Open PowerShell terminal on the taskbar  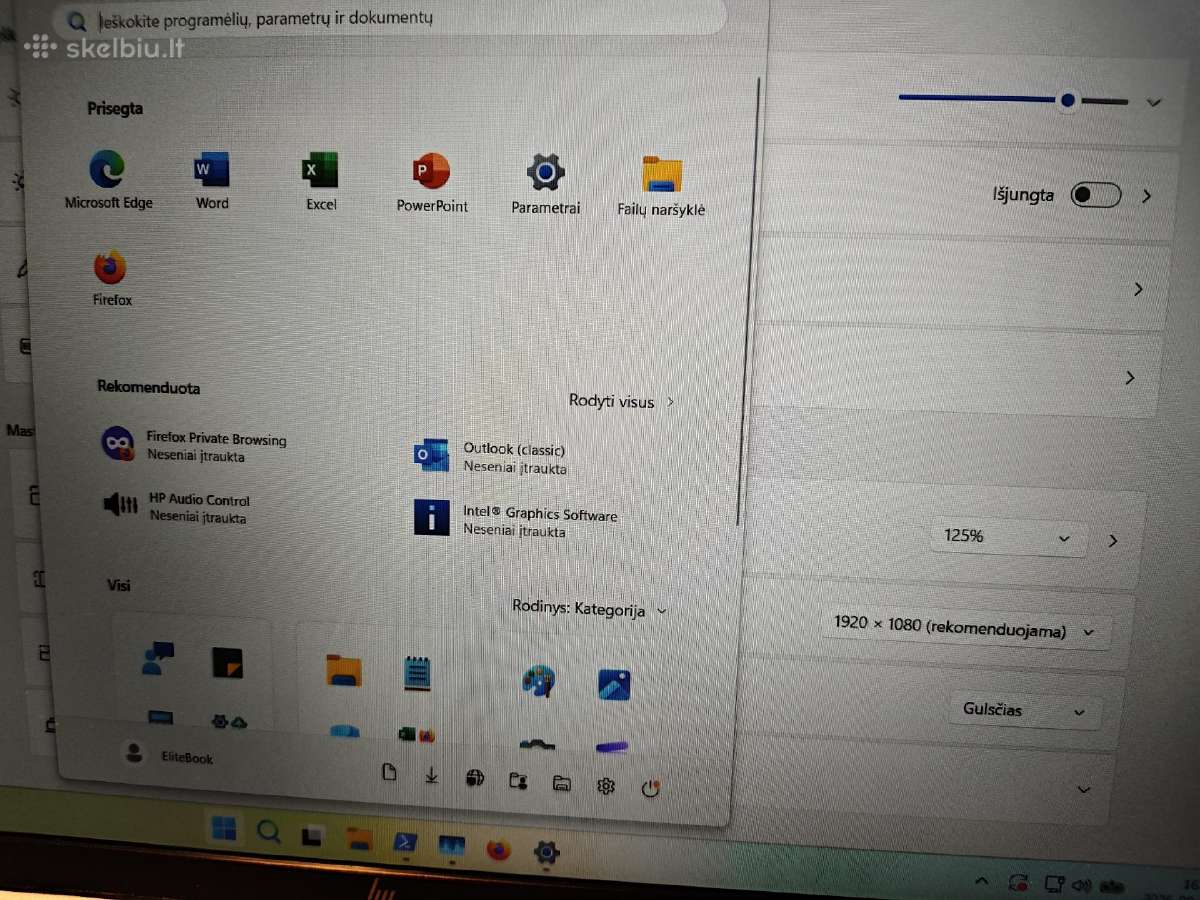[405, 843]
